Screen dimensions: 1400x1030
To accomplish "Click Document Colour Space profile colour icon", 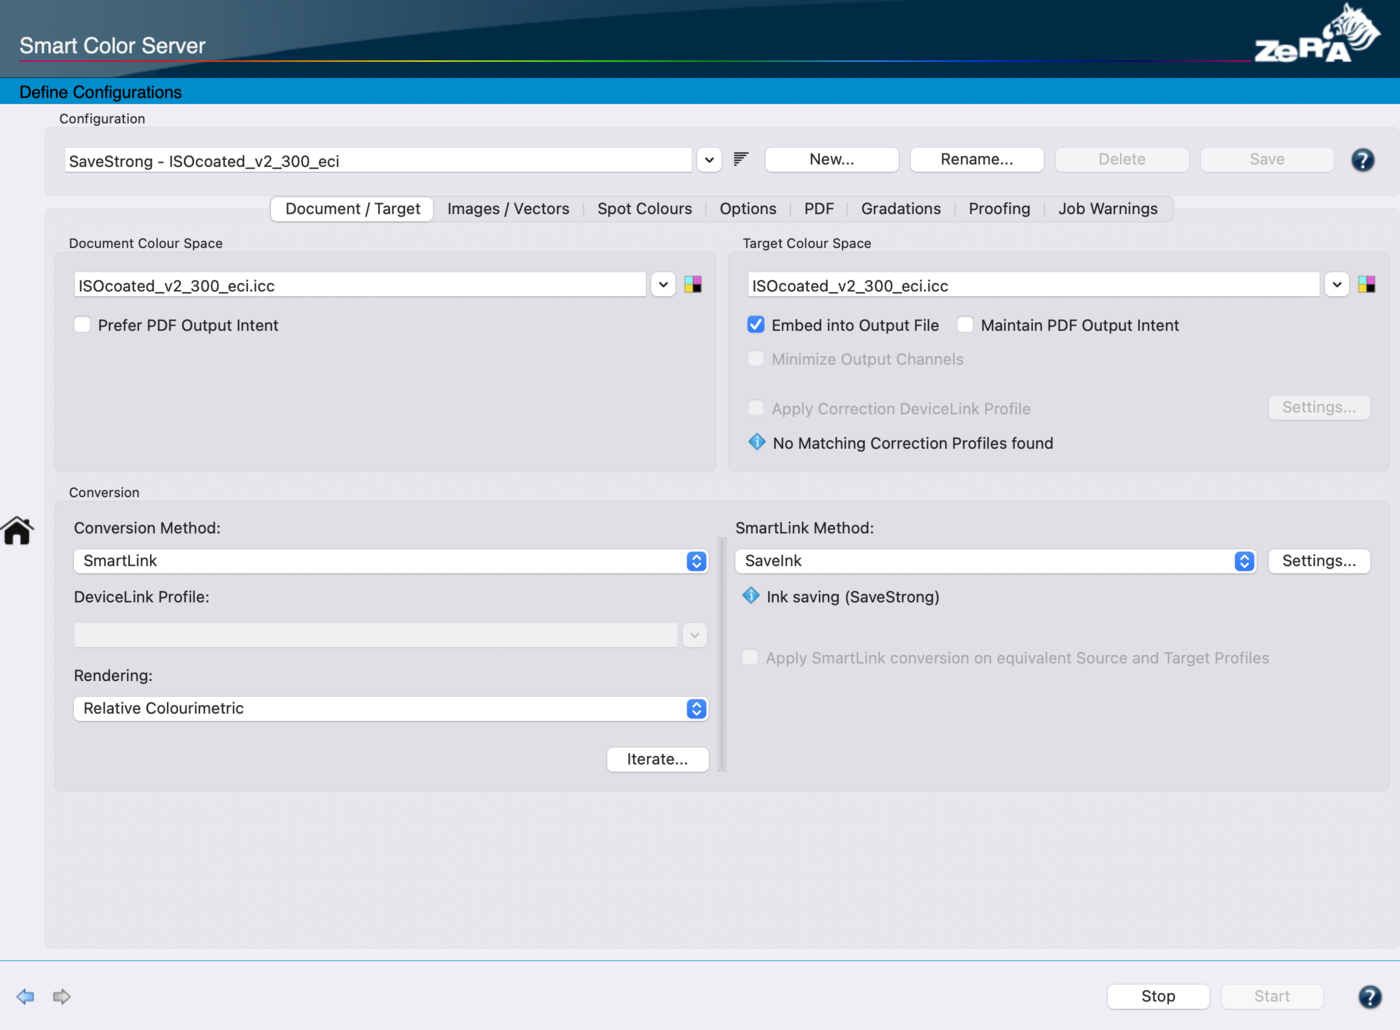I will click(693, 285).
